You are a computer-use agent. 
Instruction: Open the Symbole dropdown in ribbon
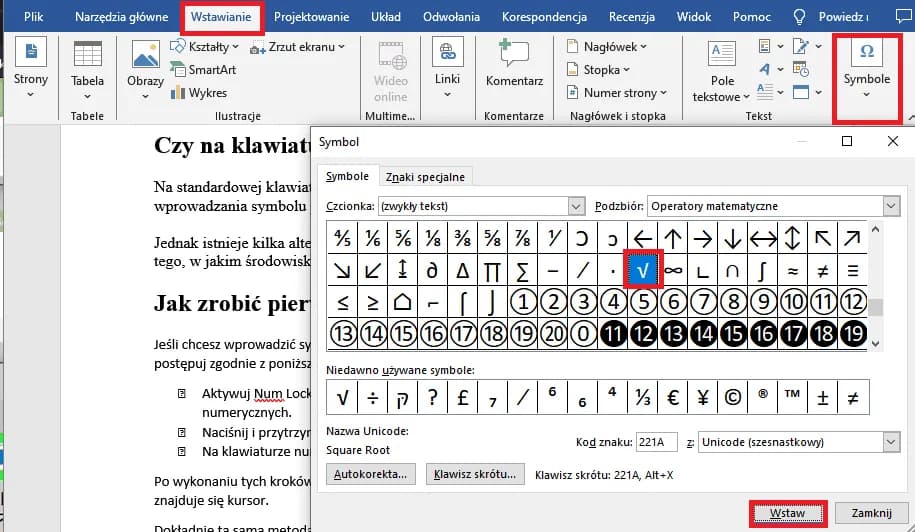[866, 67]
